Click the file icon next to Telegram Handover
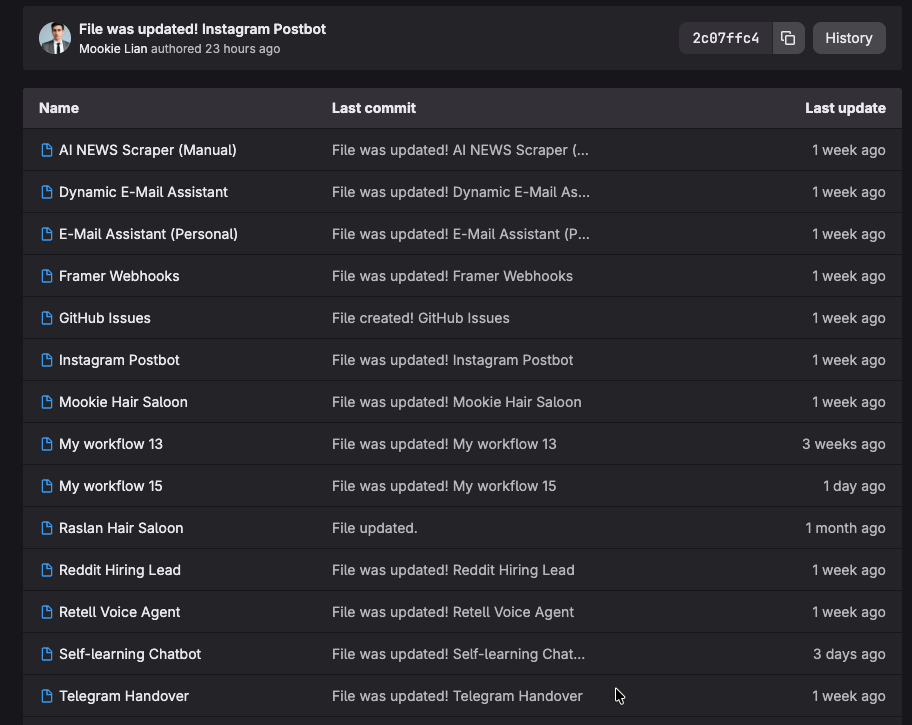 46,696
